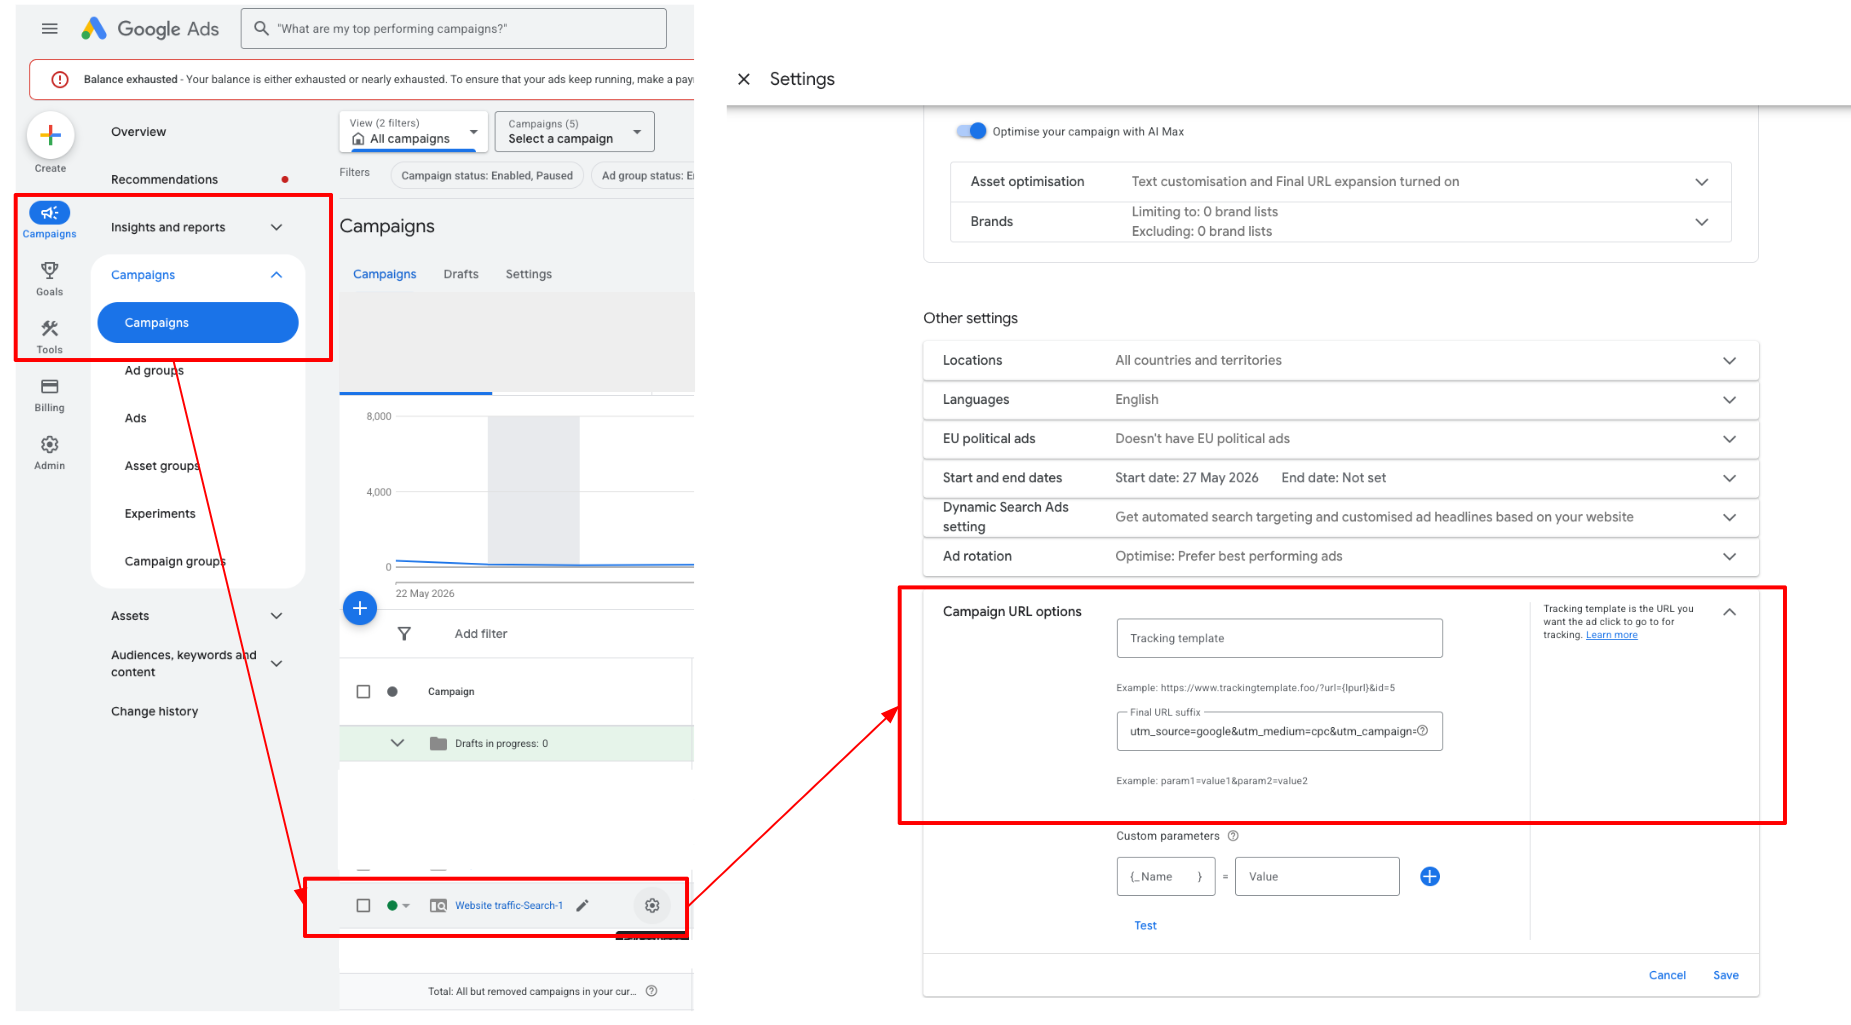
Task: Open Recommendations in navigation
Action: tap(164, 180)
